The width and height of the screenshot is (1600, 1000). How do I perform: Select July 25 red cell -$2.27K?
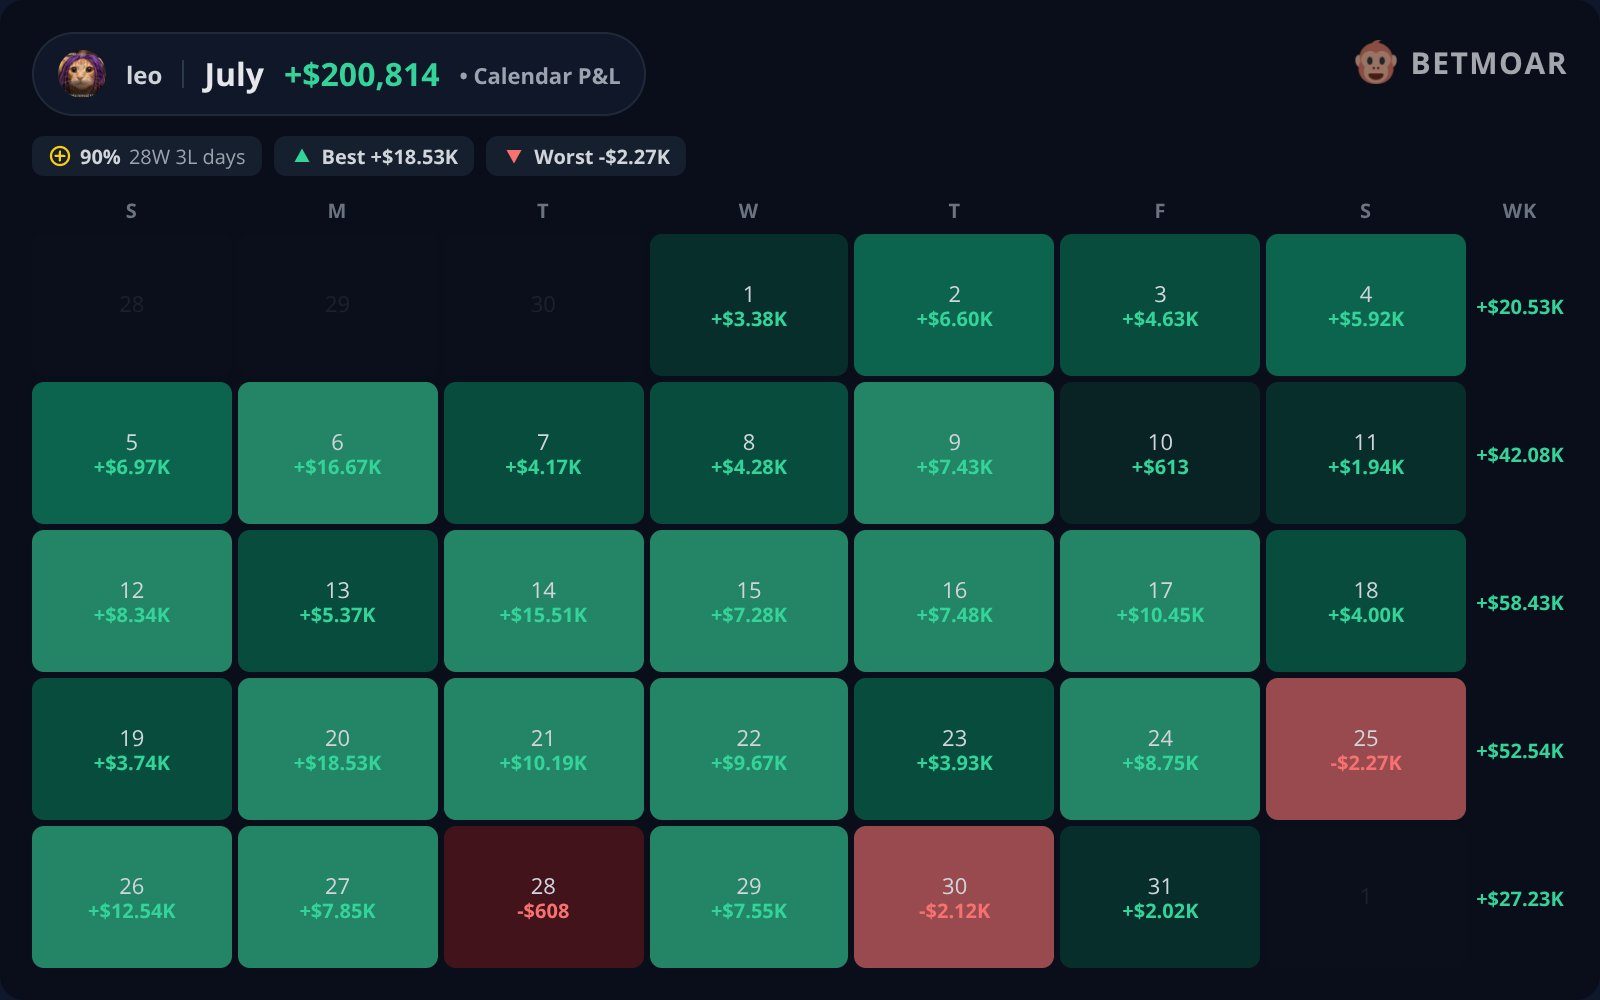point(1366,749)
